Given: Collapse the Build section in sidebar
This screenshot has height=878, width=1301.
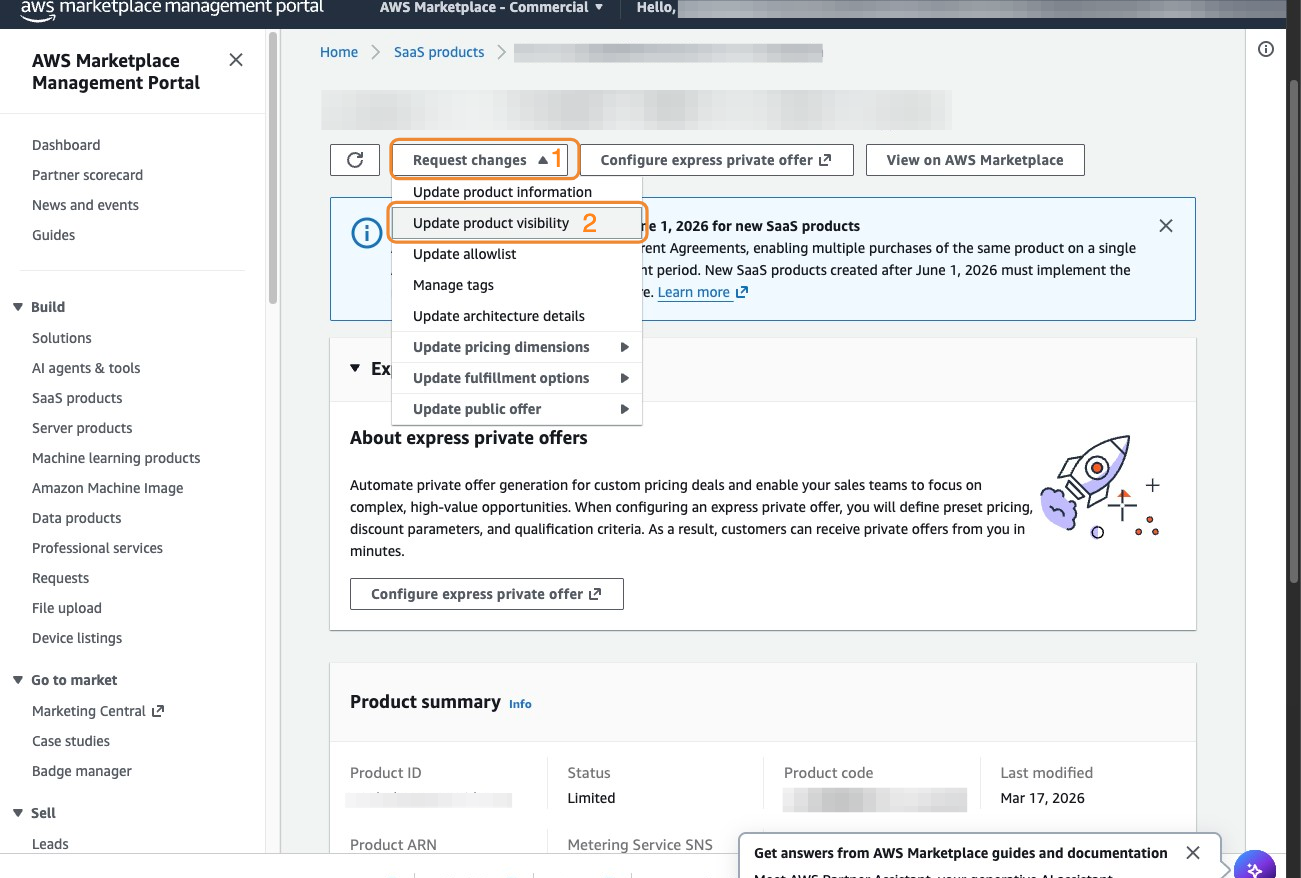Looking at the screenshot, I should [18, 307].
